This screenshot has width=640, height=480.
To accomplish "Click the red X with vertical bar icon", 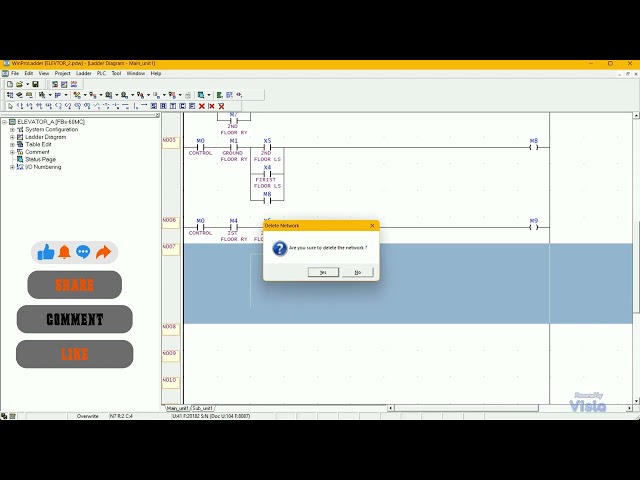I will coord(211,106).
